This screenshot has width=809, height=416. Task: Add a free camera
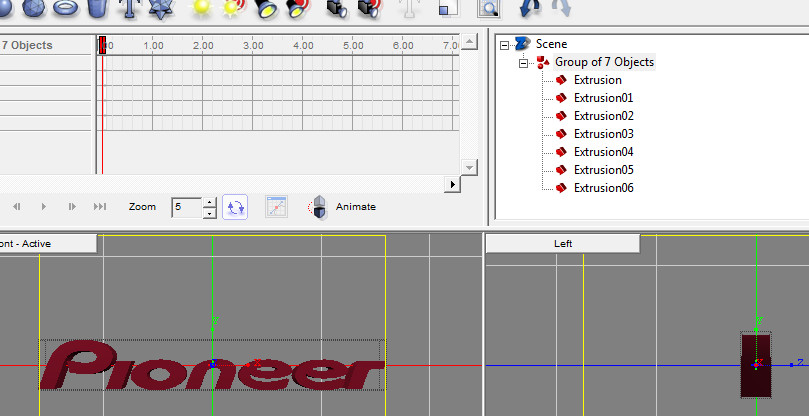(x=337, y=9)
